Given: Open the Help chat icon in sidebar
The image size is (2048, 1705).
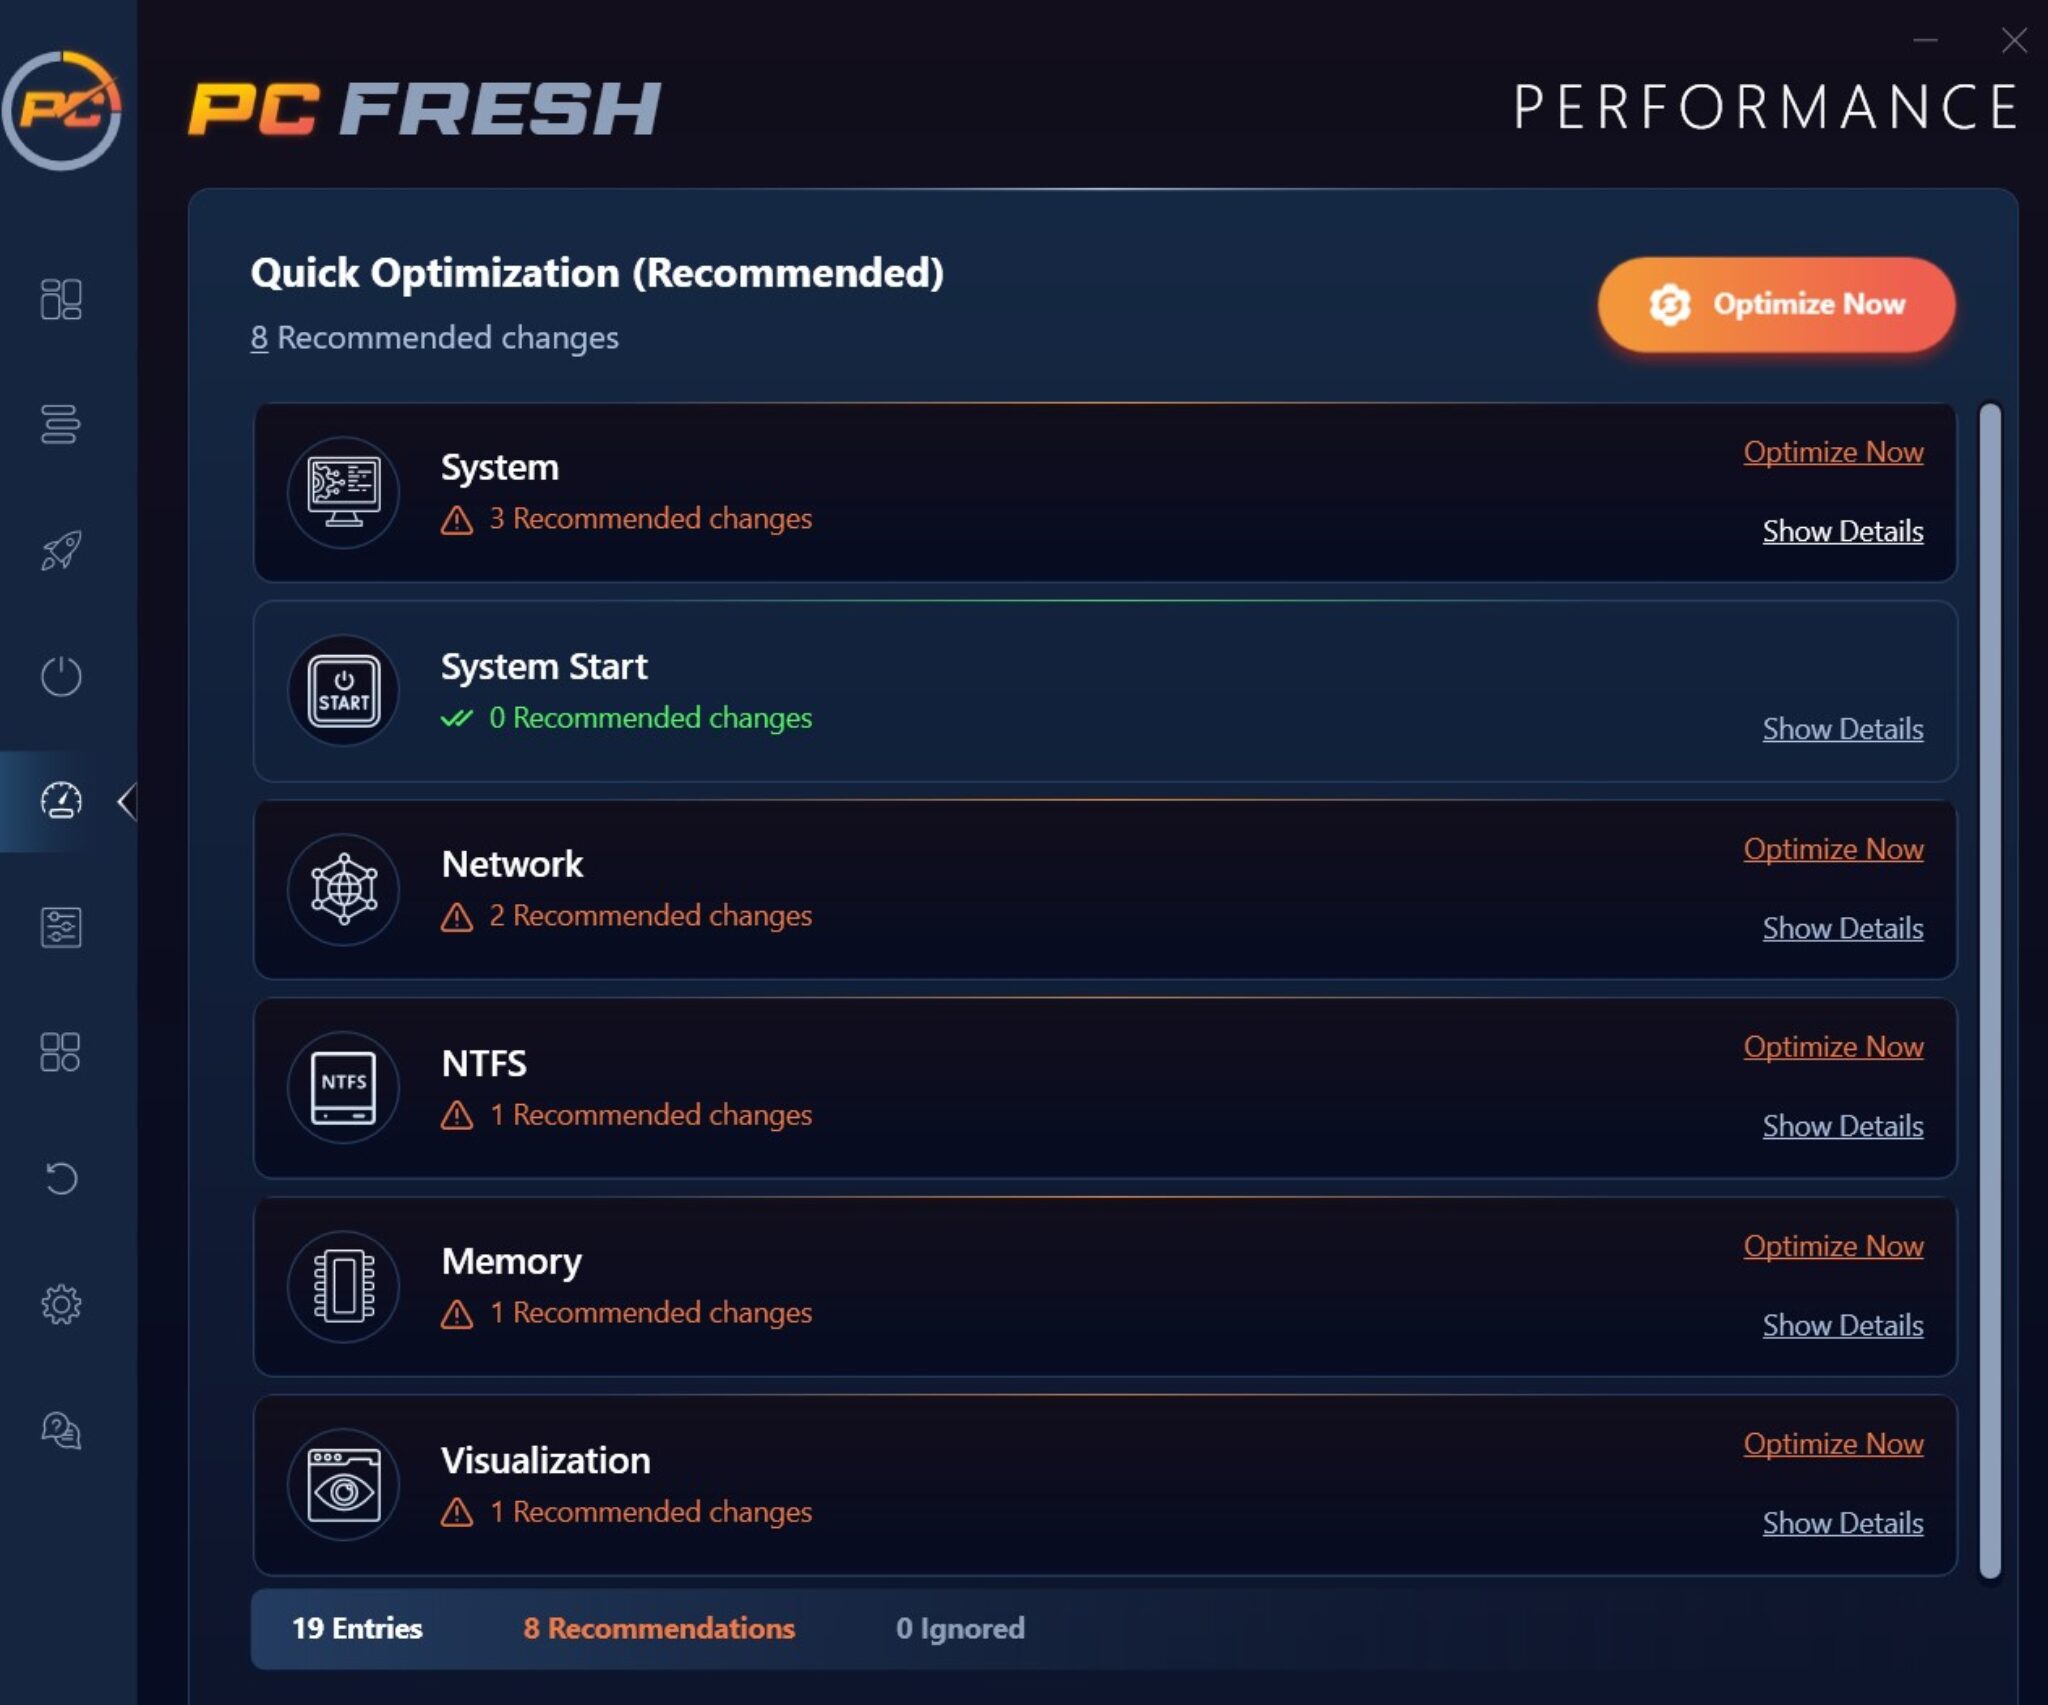Looking at the screenshot, I should pyautogui.click(x=62, y=1432).
